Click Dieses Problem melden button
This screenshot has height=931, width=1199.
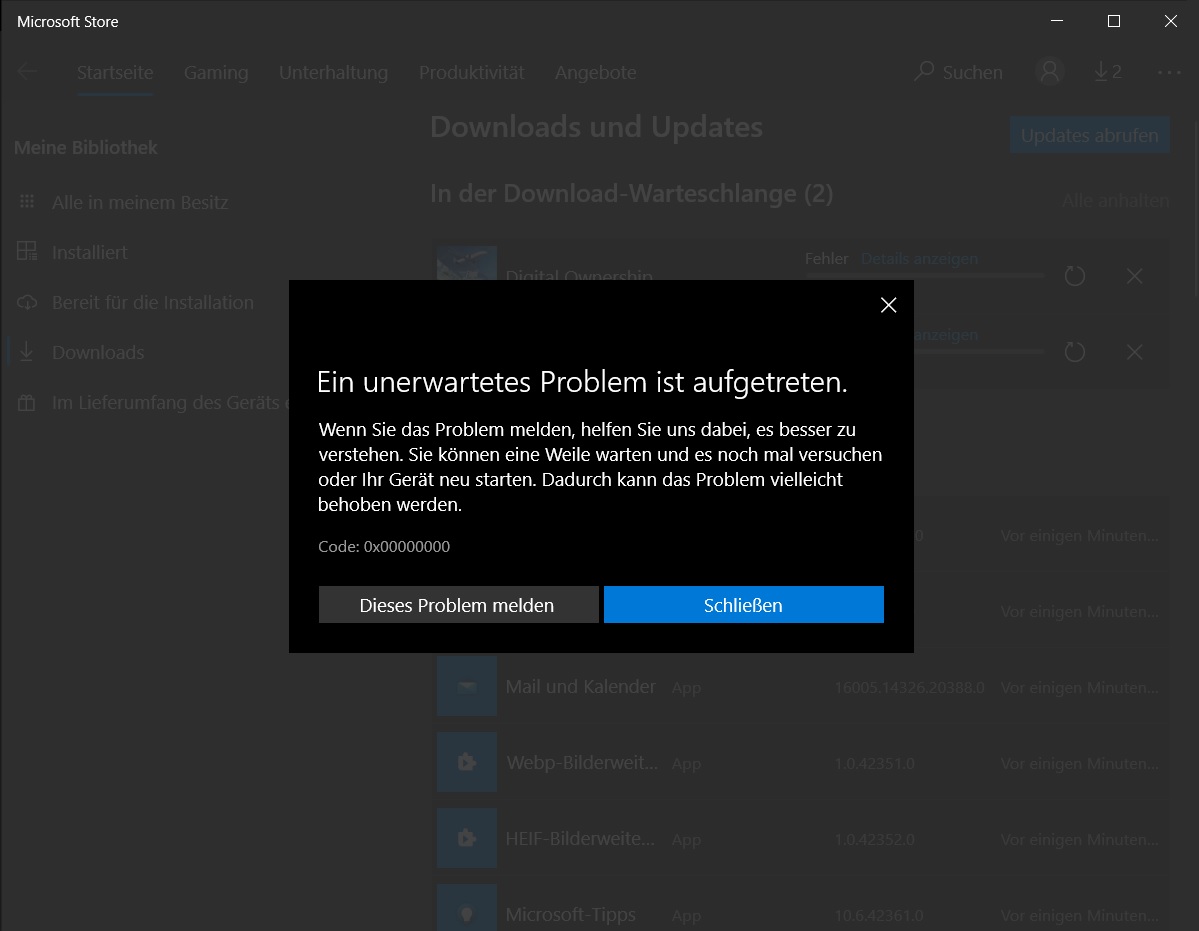(458, 605)
